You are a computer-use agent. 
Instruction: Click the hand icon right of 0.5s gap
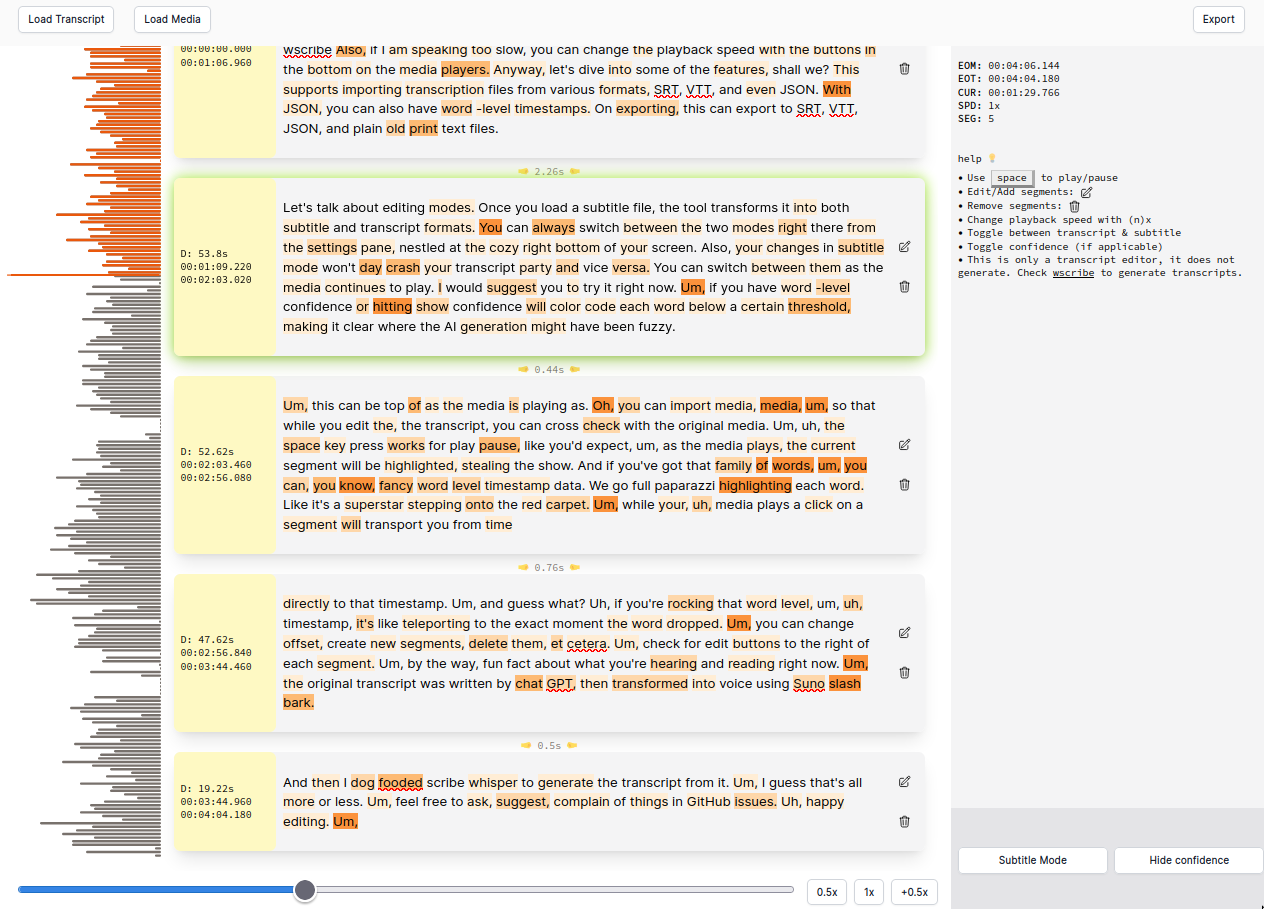coord(572,745)
